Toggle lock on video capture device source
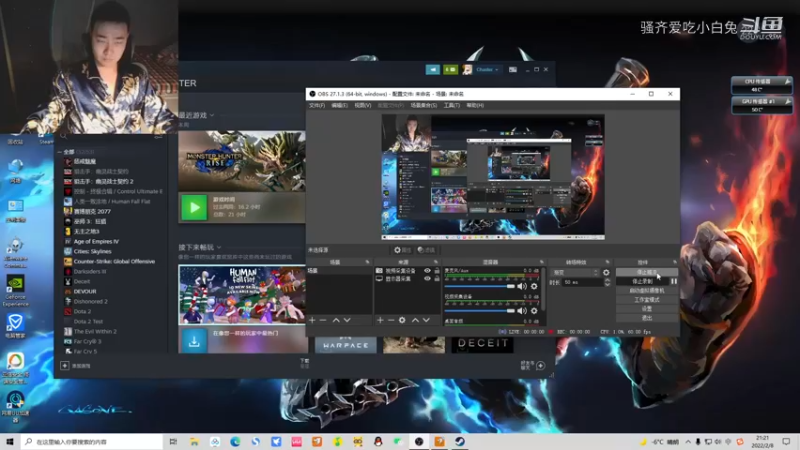Screen dimensions: 800x450 (437, 270)
